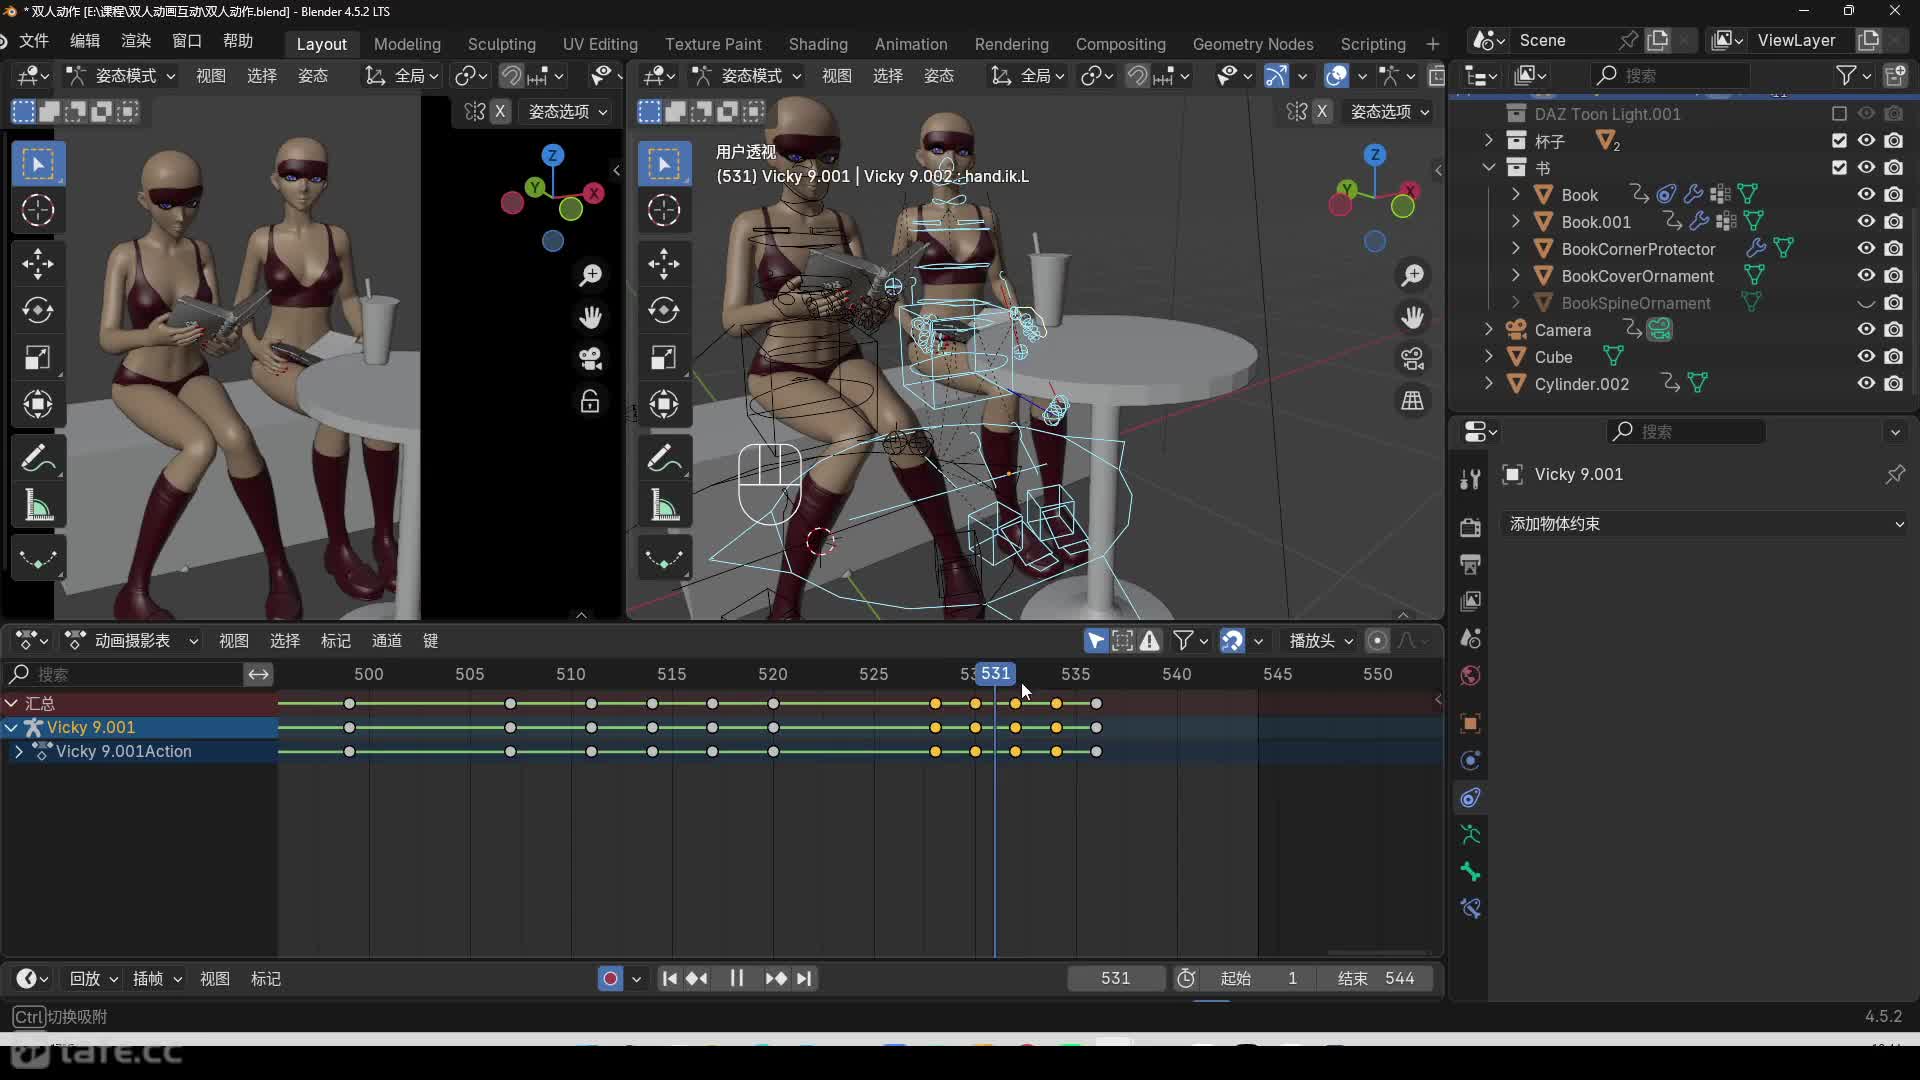Image resolution: width=1920 pixels, height=1080 pixels.
Task: Open the Bone Constraints properties tab
Action: [x=1470, y=908]
